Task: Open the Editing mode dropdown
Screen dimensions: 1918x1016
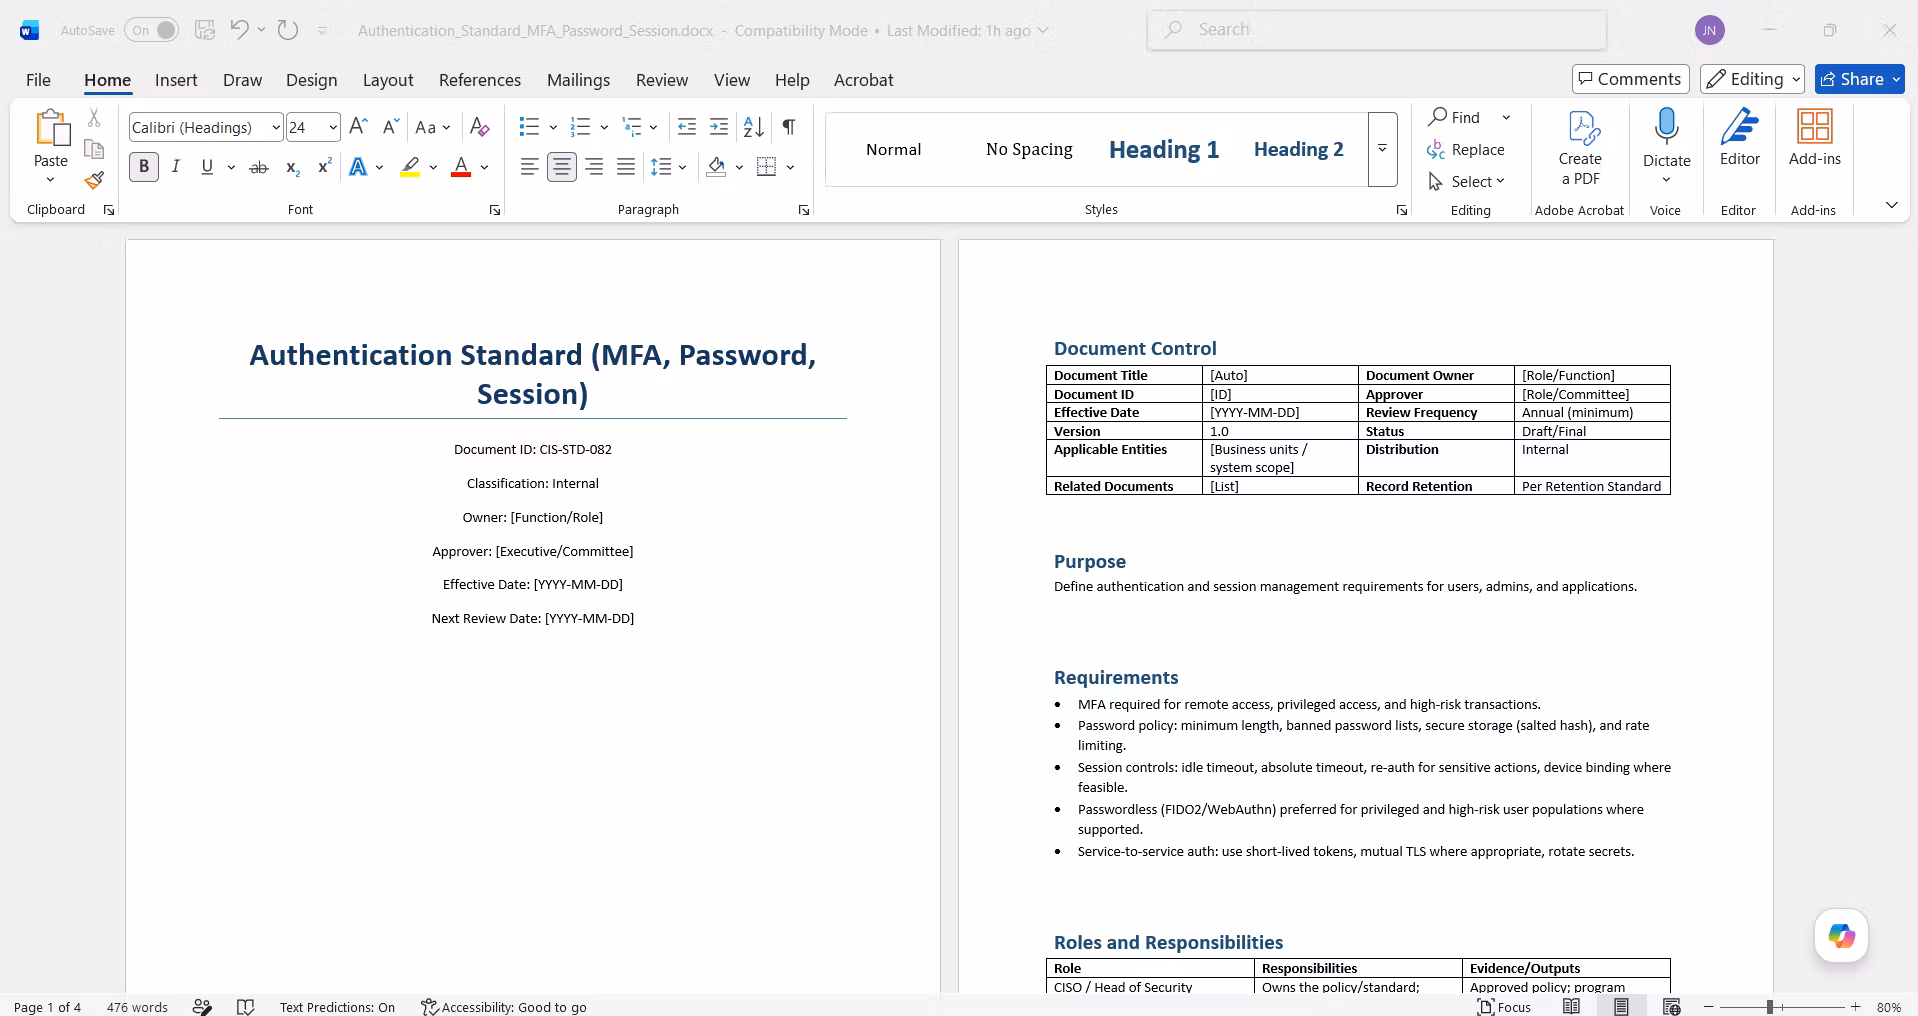Action: pyautogui.click(x=1754, y=79)
